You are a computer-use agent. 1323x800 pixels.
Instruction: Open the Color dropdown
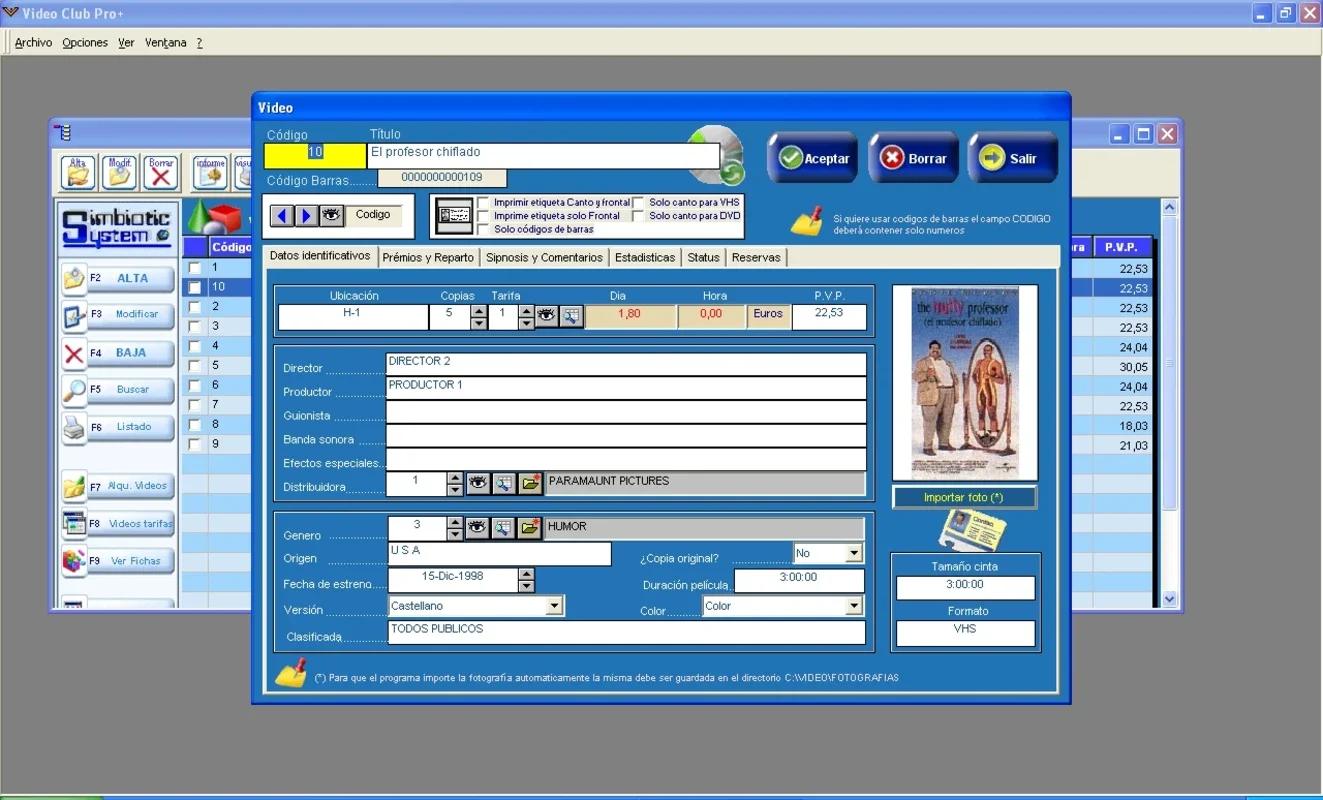tap(853, 606)
